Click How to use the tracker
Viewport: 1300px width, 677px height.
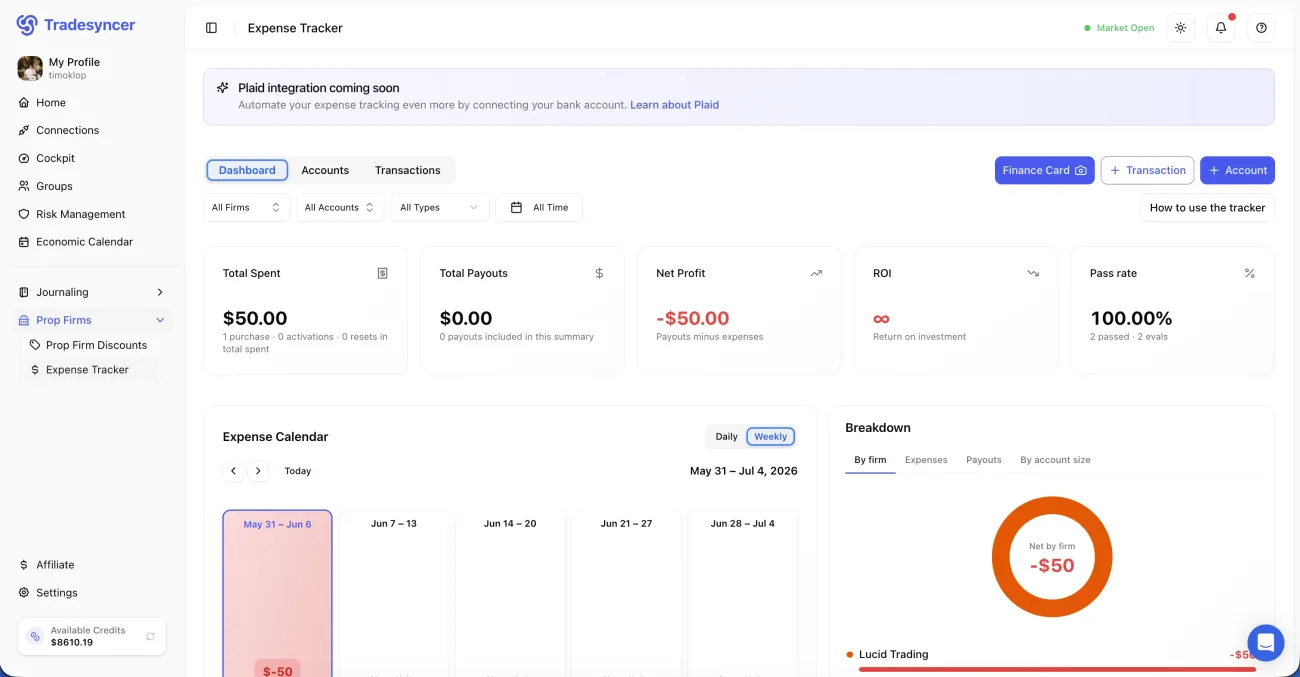[x=1207, y=208]
